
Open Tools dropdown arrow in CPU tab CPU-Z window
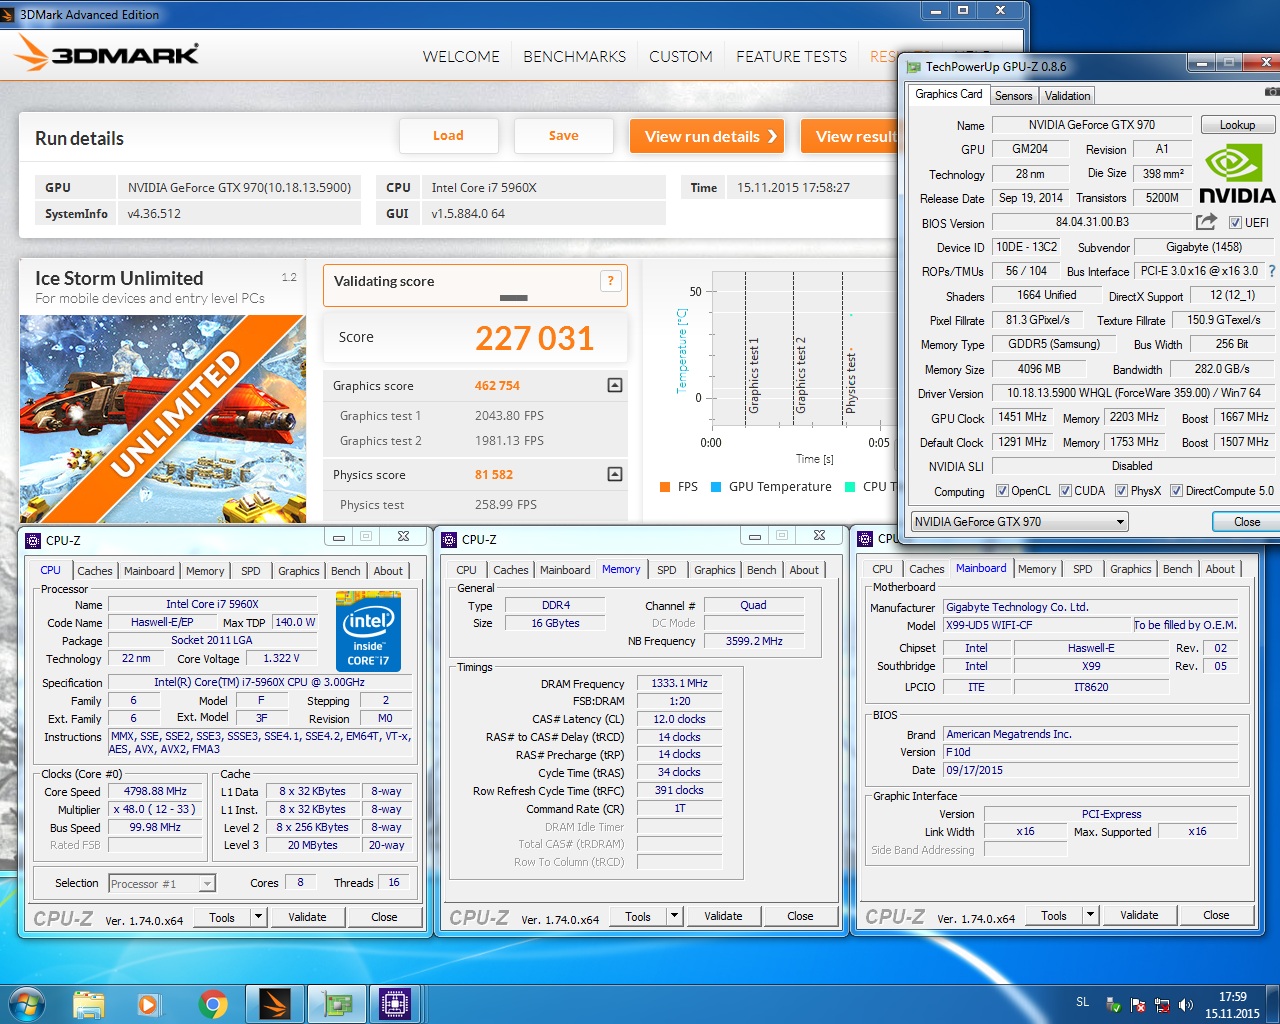[258, 916]
